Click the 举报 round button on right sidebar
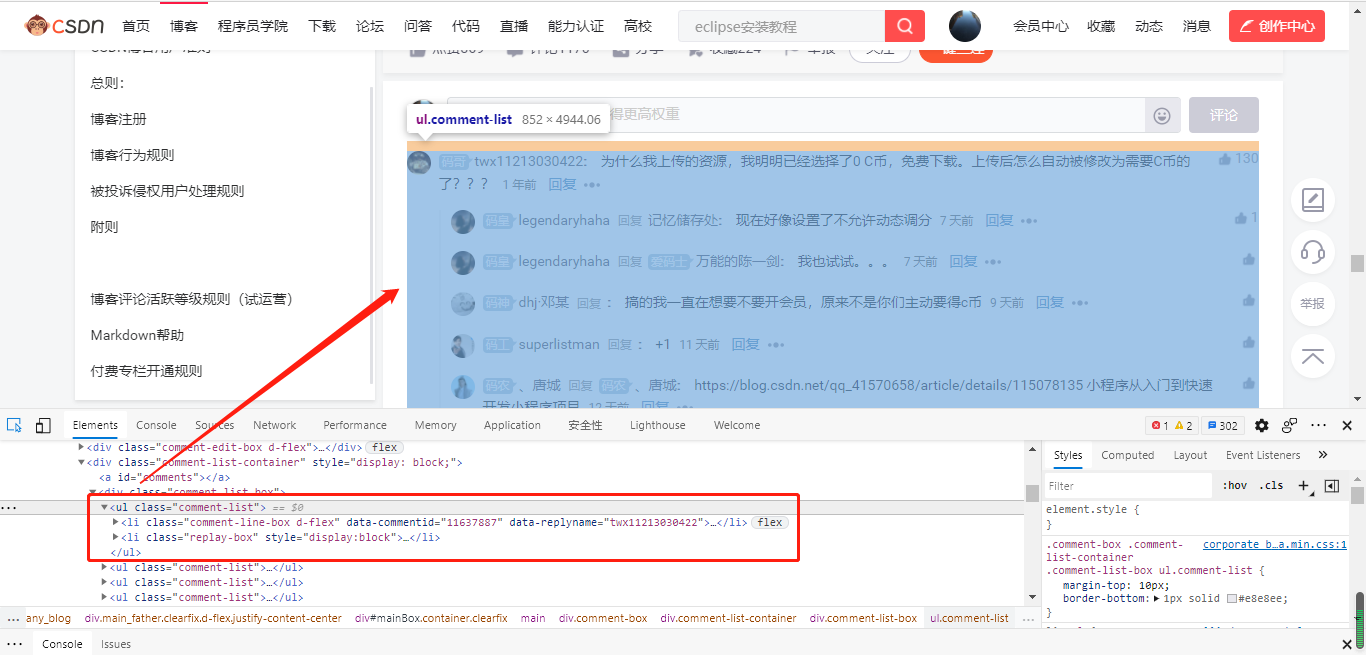The height and width of the screenshot is (655, 1366). click(x=1313, y=304)
